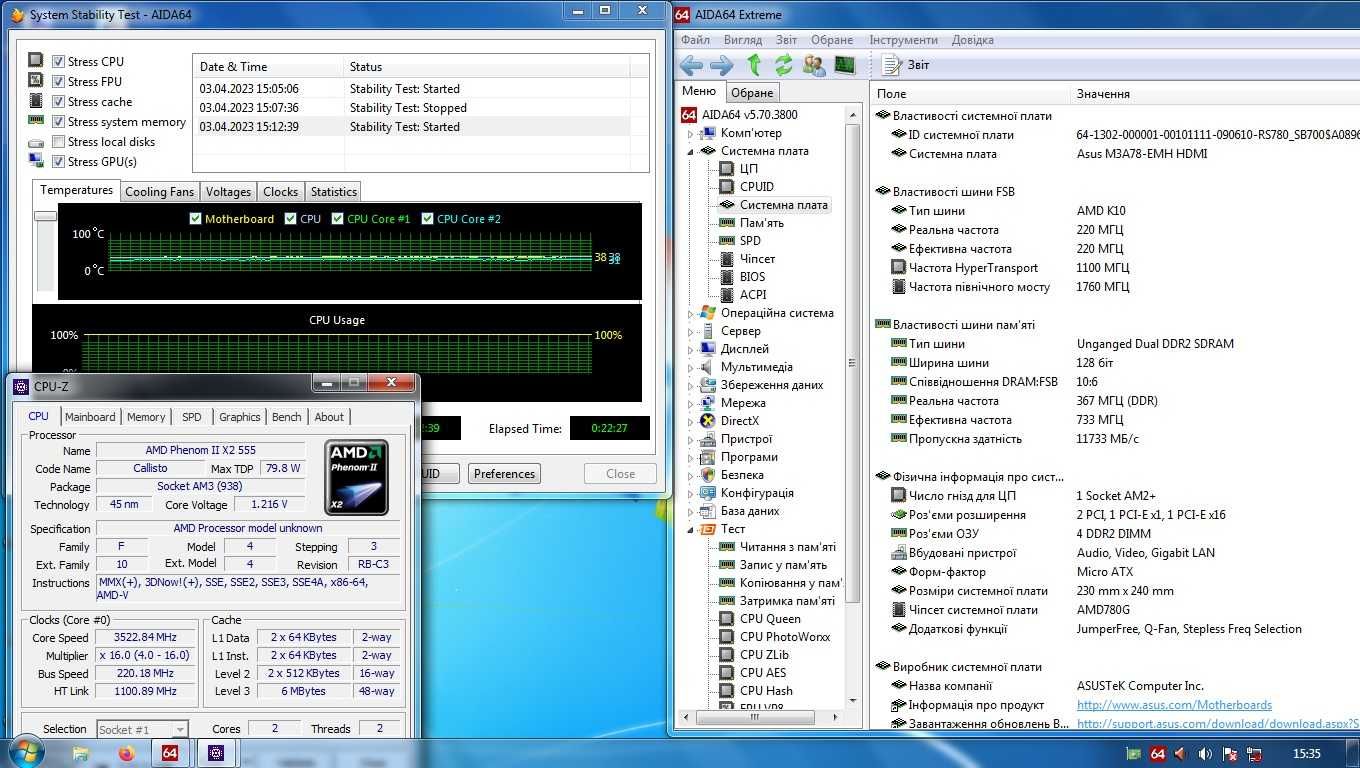Open the users icon in AIDA64 toolbar
Viewport: 1360px width, 768px height.
pos(814,65)
